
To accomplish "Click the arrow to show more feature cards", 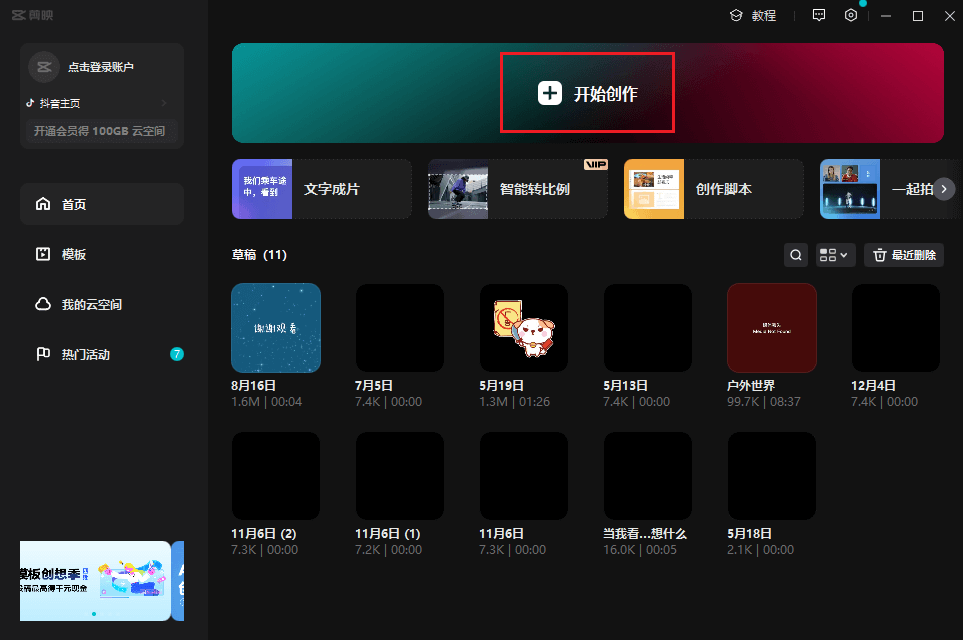I will coord(946,188).
